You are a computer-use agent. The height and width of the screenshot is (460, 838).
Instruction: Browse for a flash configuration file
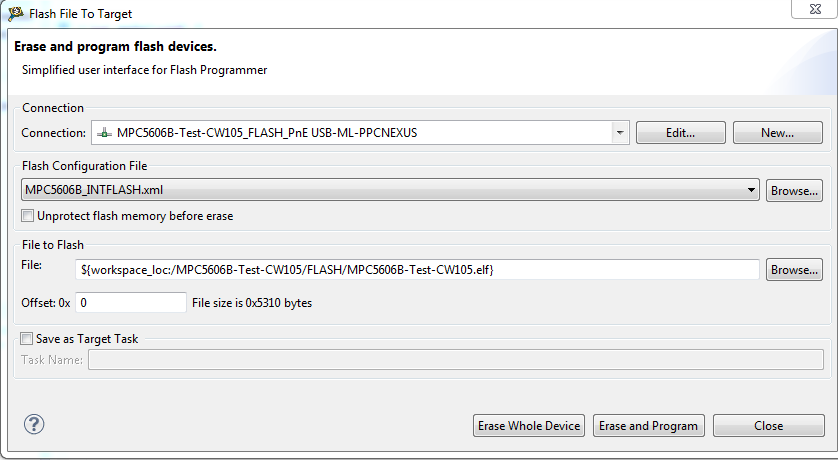click(x=794, y=190)
